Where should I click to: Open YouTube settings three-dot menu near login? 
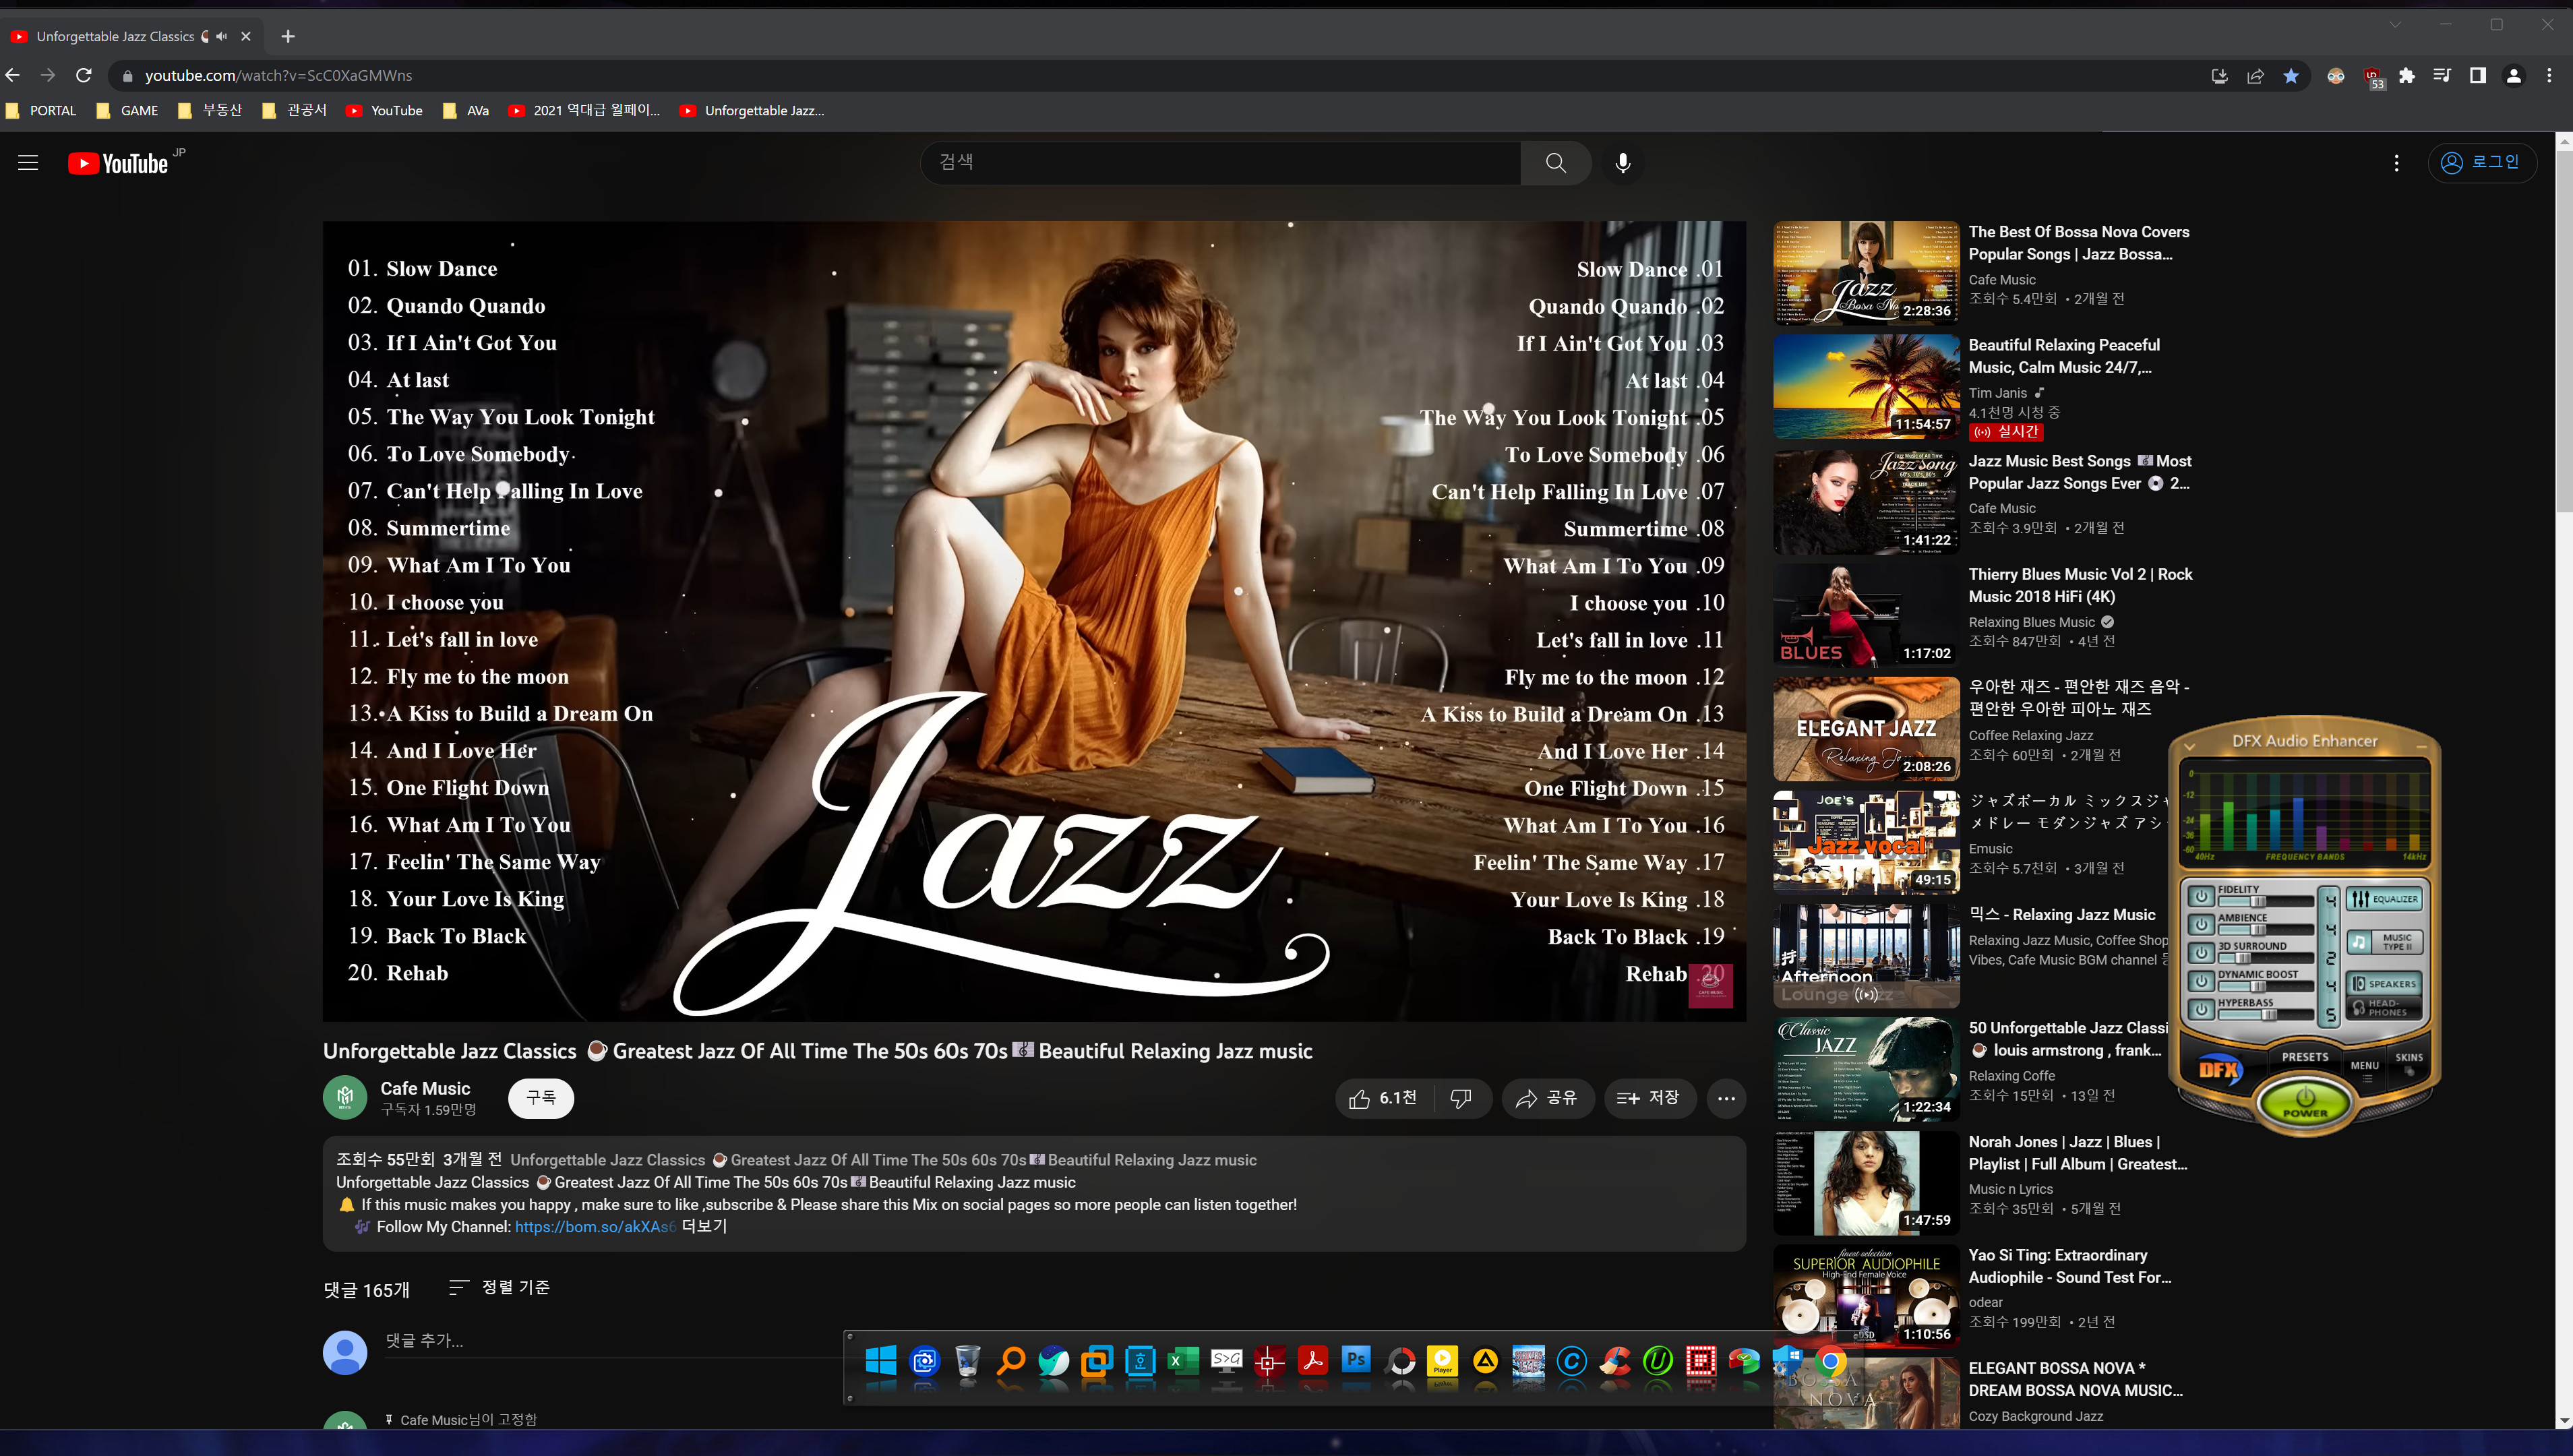click(2396, 163)
